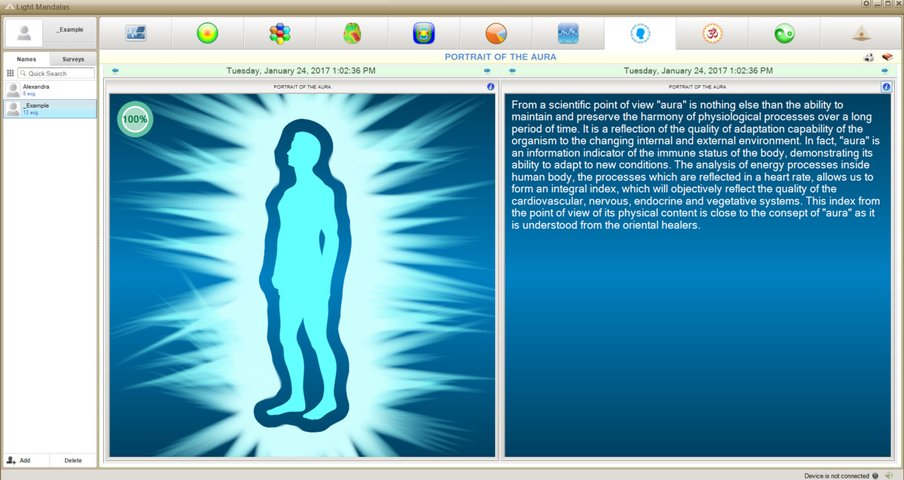The width and height of the screenshot is (904, 480).
Task: Open the green and red body map module
Action: pyautogui.click(x=352, y=33)
